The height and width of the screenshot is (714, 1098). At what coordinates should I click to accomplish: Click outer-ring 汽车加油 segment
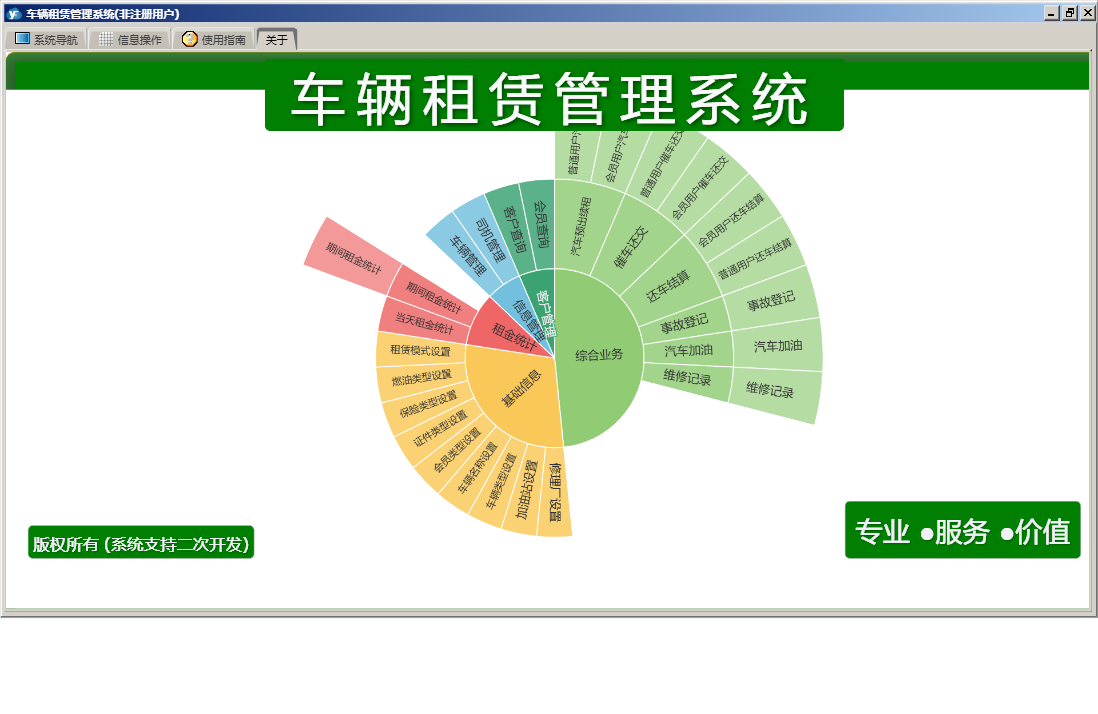pos(778,346)
